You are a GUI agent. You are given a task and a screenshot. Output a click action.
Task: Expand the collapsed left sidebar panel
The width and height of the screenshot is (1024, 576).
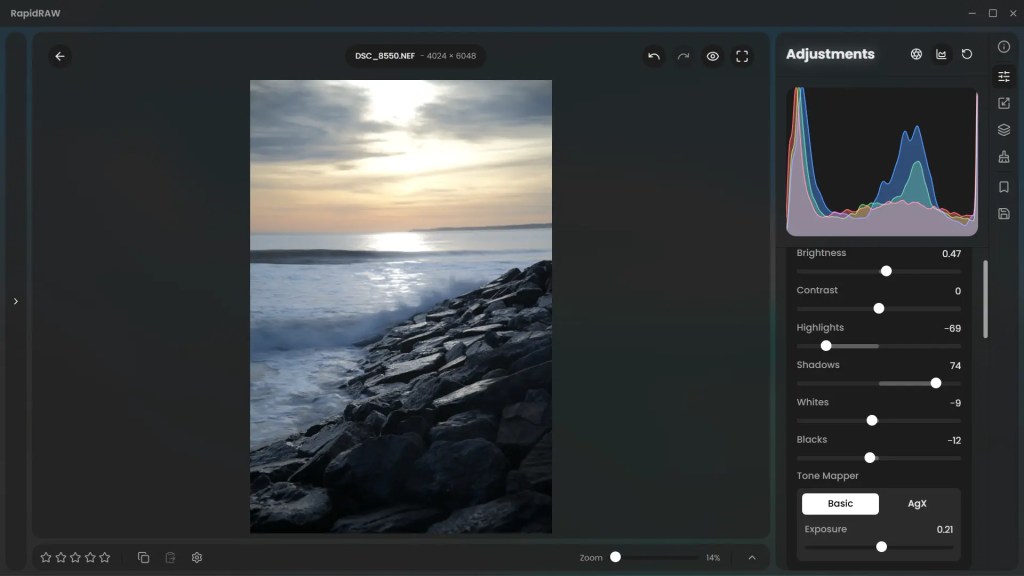pyautogui.click(x=15, y=301)
